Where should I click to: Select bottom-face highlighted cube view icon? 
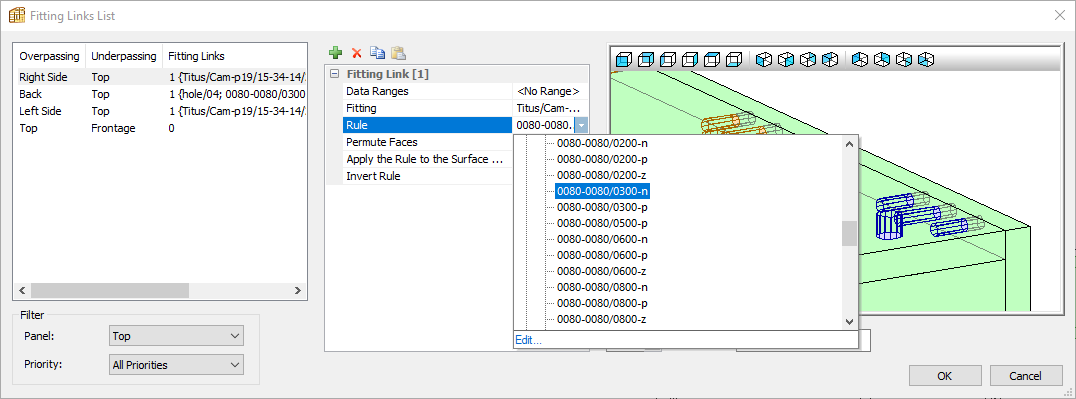point(734,60)
